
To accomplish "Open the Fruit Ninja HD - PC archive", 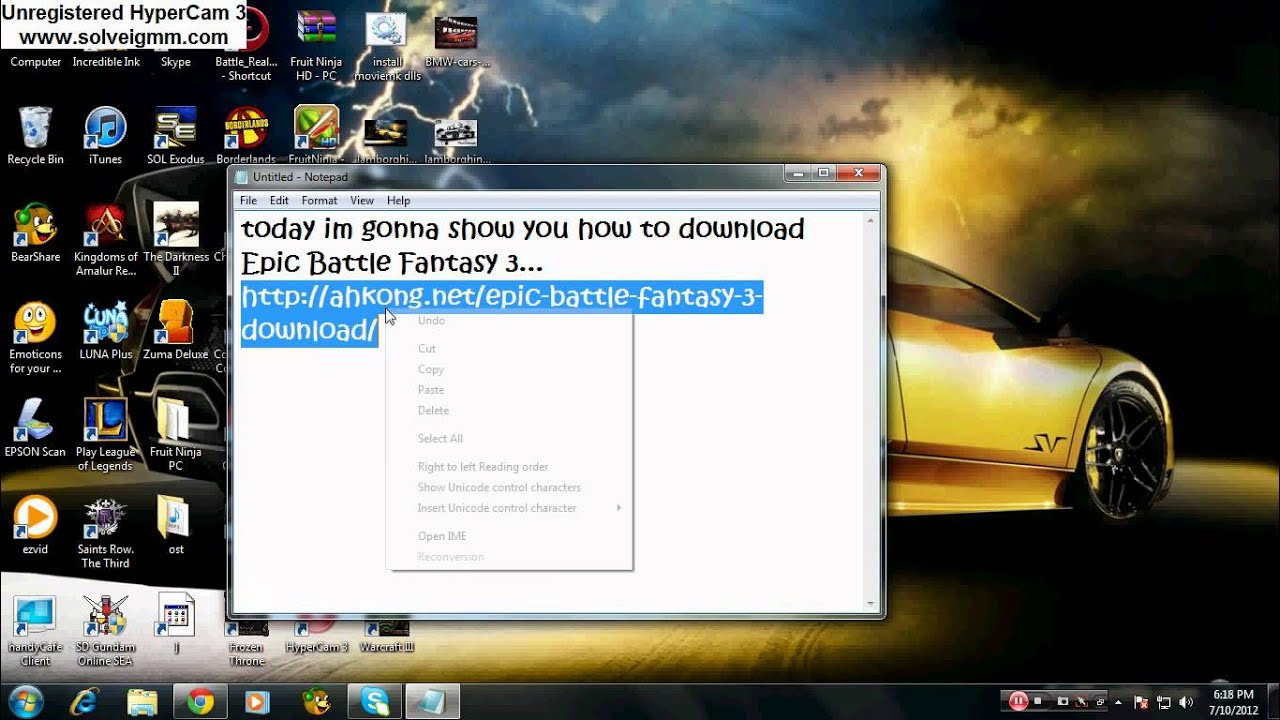I will coord(316,46).
